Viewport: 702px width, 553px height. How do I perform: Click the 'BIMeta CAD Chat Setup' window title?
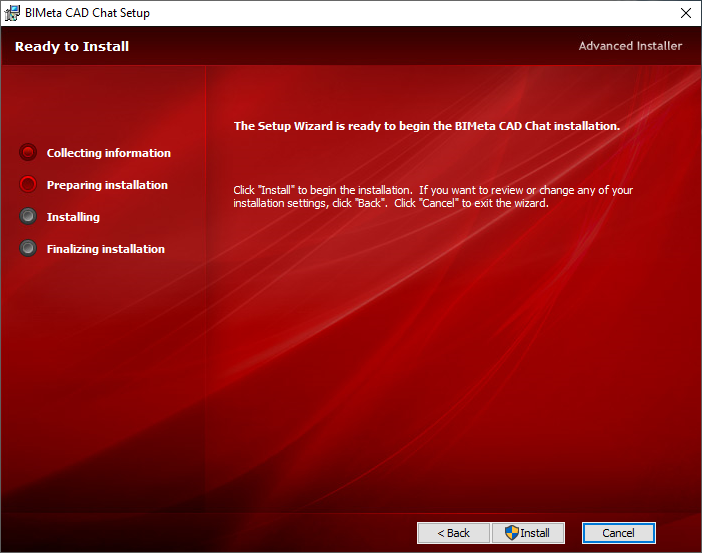point(87,13)
